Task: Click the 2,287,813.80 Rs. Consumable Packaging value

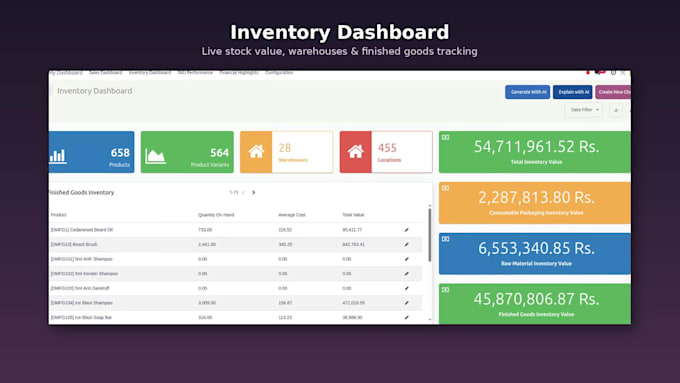Action: pyautogui.click(x=536, y=197)
